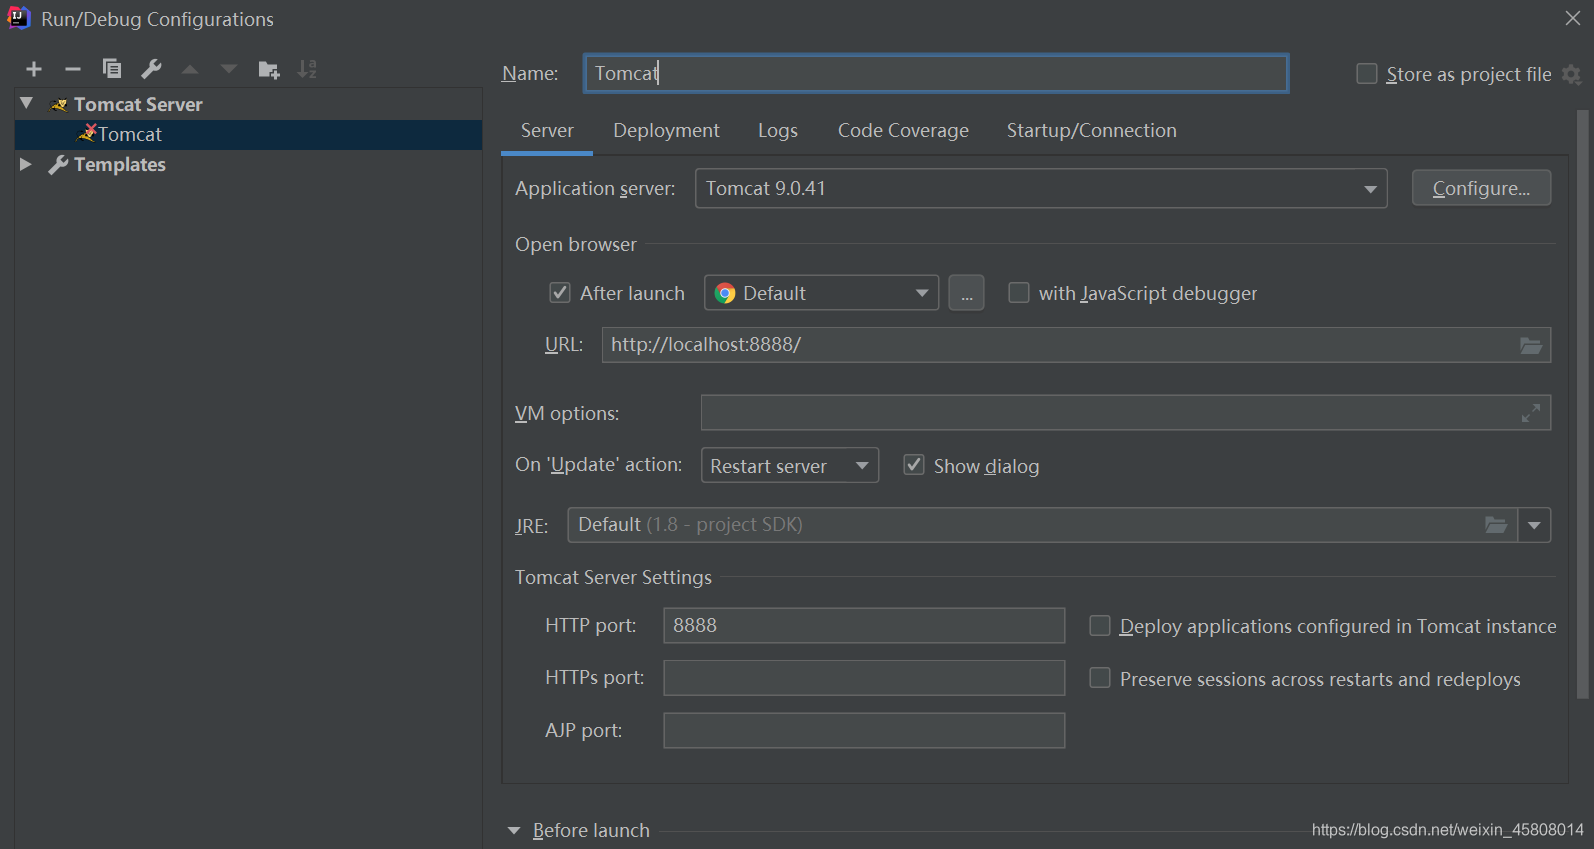Copy the selected configuration
The height and width of the screenshot is (849, 1594).
tap(111, 68)
